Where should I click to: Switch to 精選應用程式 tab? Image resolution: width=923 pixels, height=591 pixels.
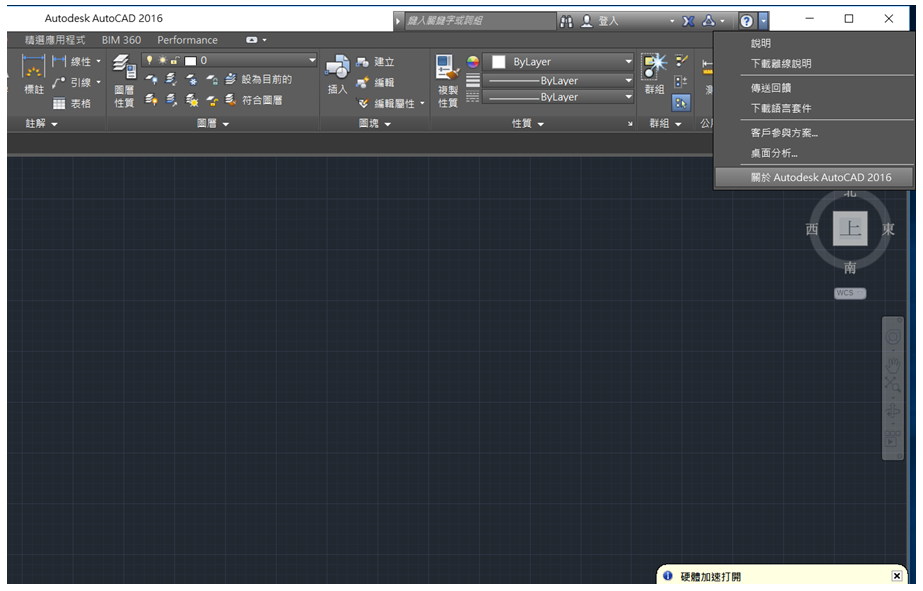tap(55, 40)
